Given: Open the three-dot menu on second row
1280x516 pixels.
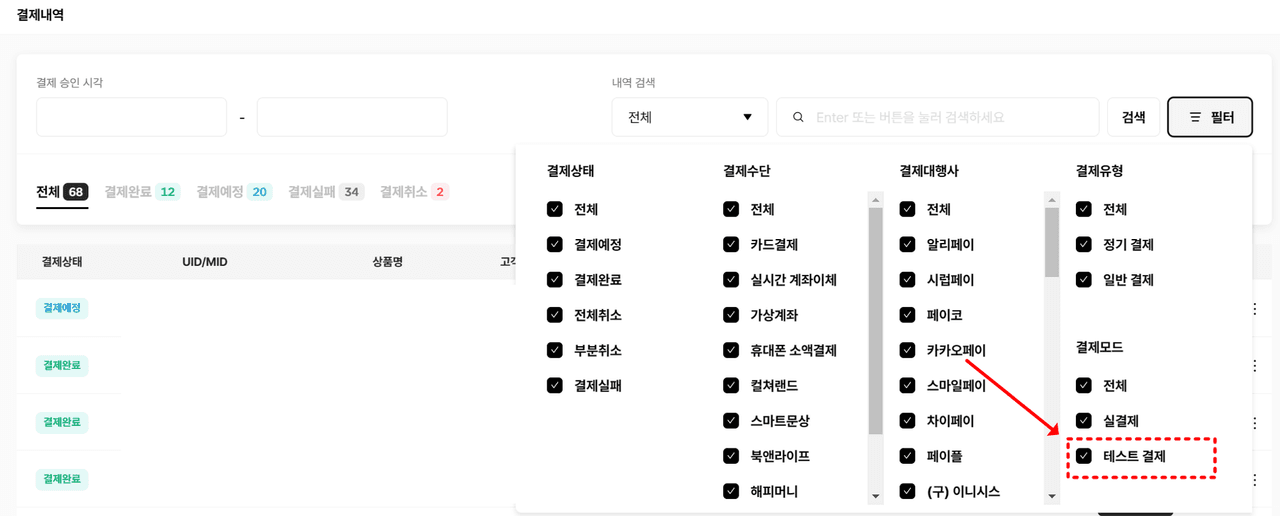Looking at the screenshot, I should pos(1254,366).
